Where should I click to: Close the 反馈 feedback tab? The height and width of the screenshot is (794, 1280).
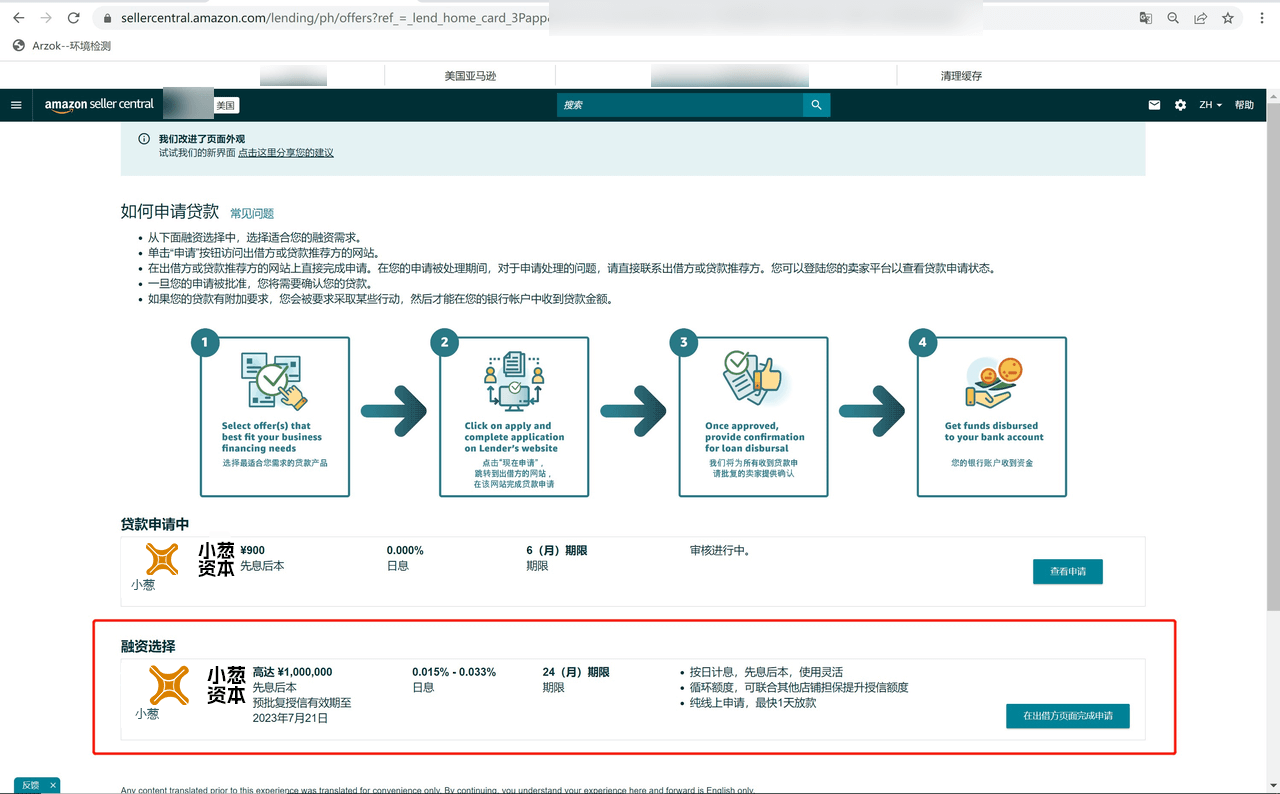tap(53, 785)
